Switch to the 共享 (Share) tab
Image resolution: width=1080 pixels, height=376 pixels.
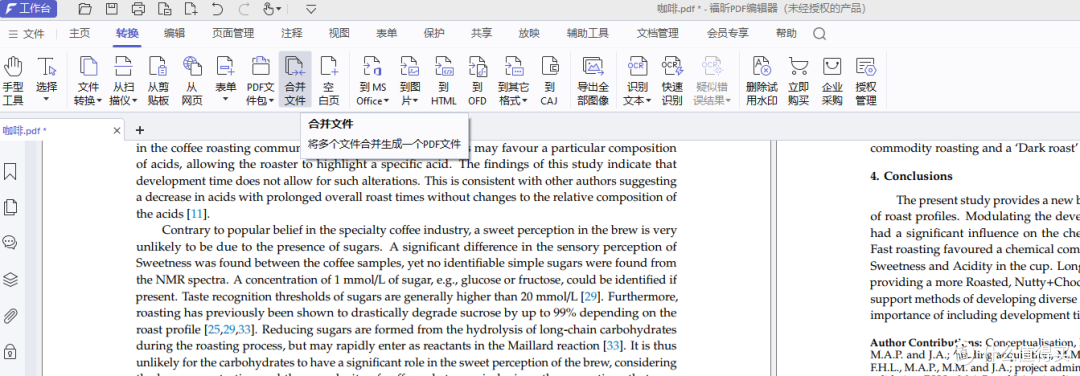481,33
